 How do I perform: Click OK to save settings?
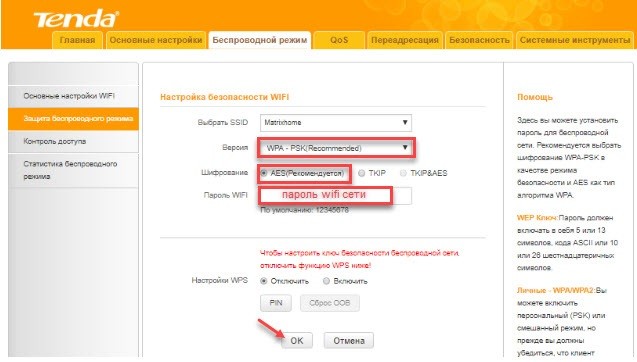coord(297,340)
